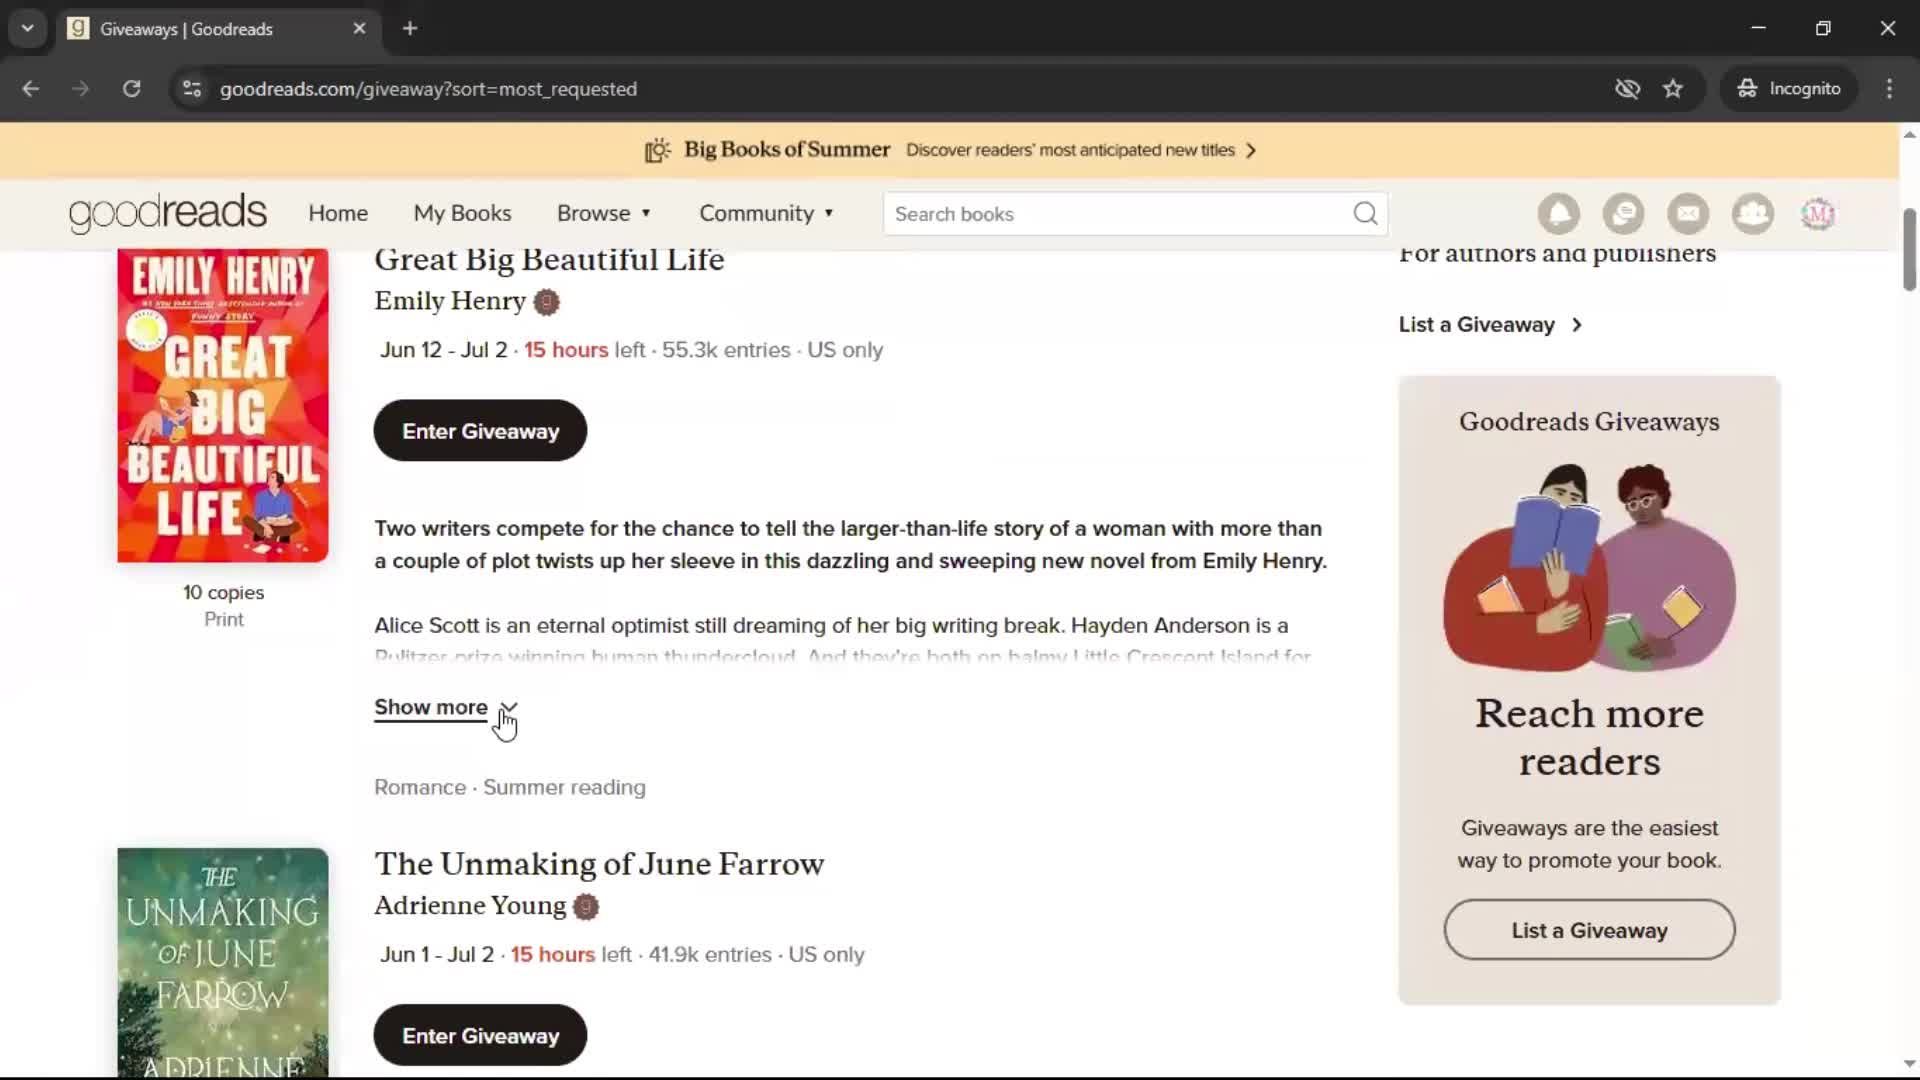Open the Emily Henry author link
The height and width of the screenshot is (1080, 1920).
(450, 302)
